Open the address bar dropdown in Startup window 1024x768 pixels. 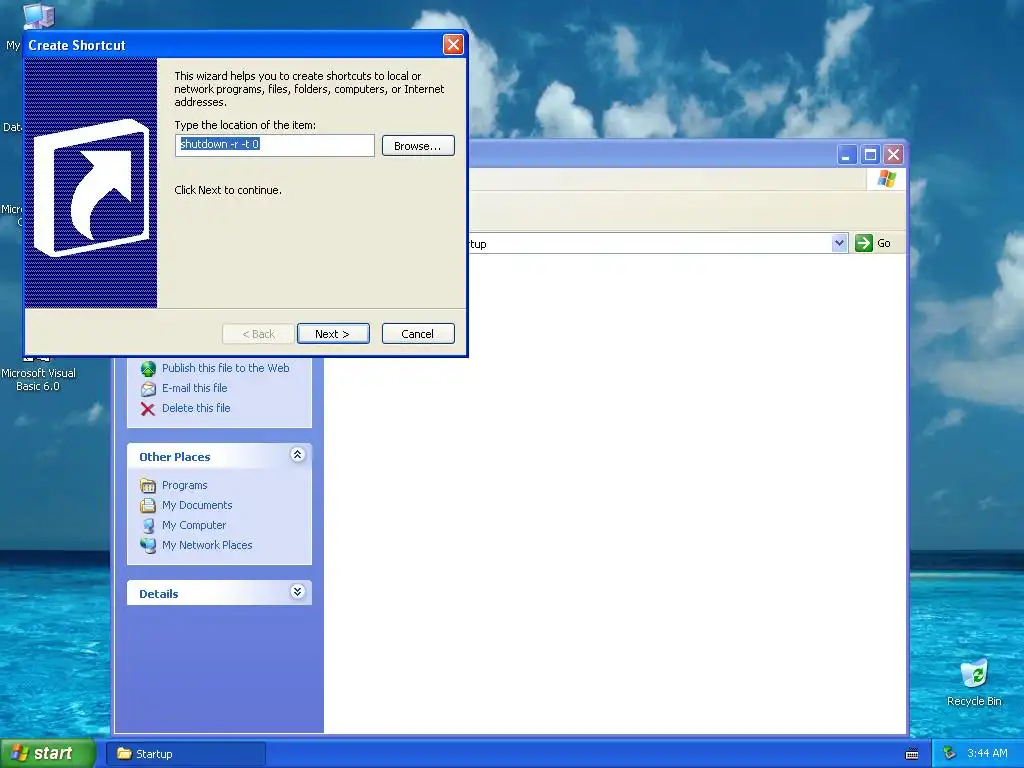839,244
